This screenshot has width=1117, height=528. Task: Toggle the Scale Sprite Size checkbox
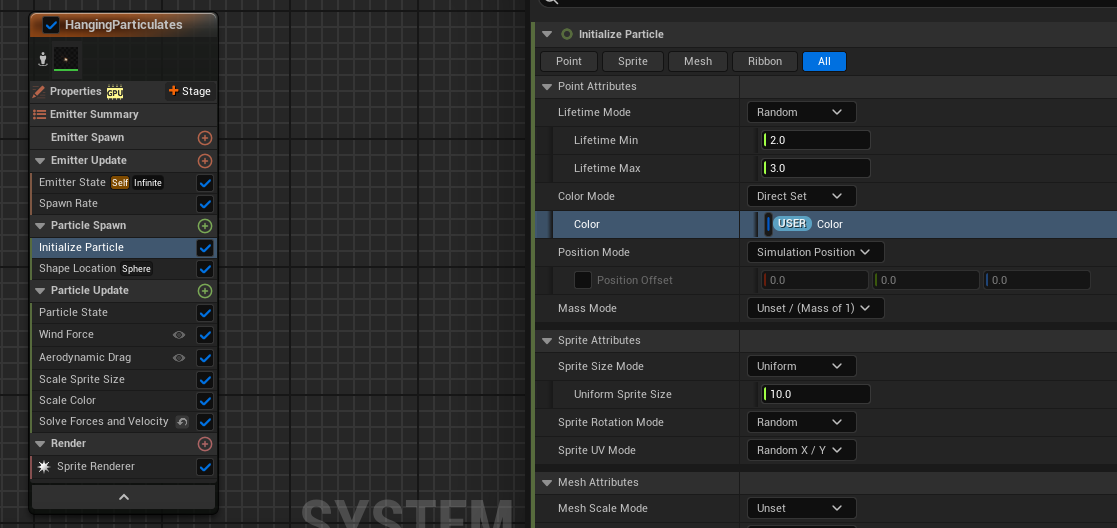[x=205, y=380]
